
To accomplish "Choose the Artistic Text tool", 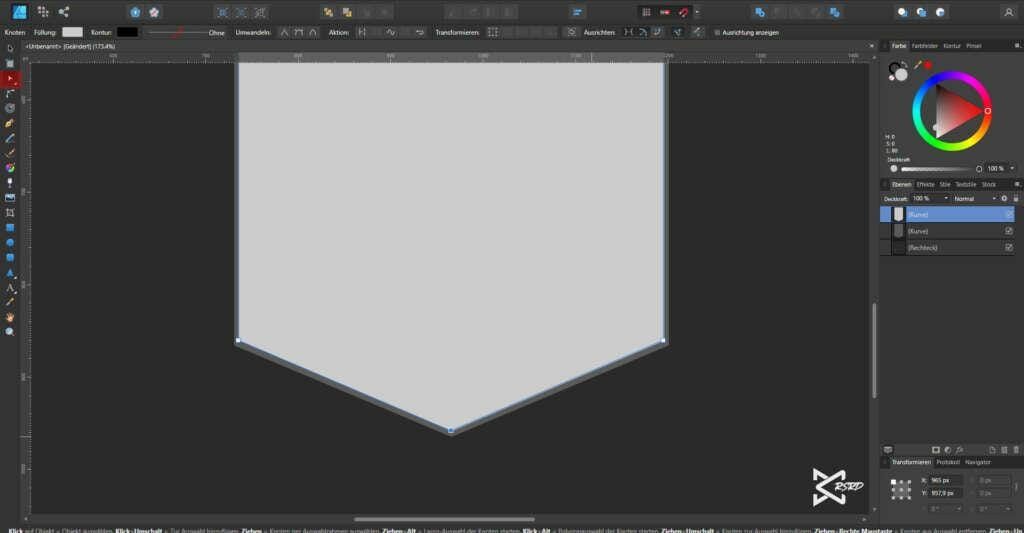I will click(10, 287).
